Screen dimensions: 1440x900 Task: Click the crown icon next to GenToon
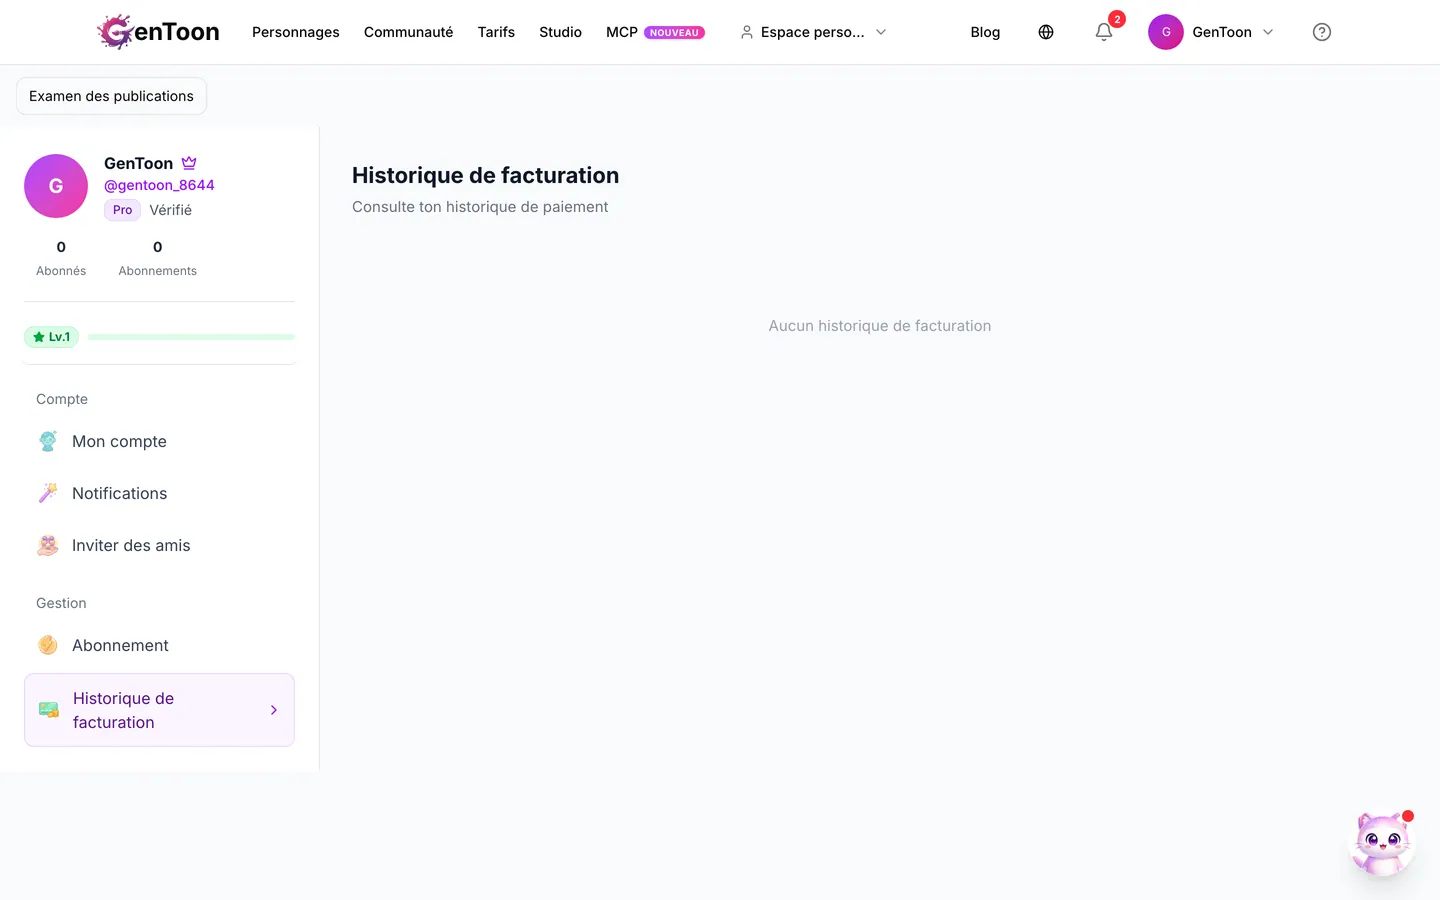click(x=189, y=163)
